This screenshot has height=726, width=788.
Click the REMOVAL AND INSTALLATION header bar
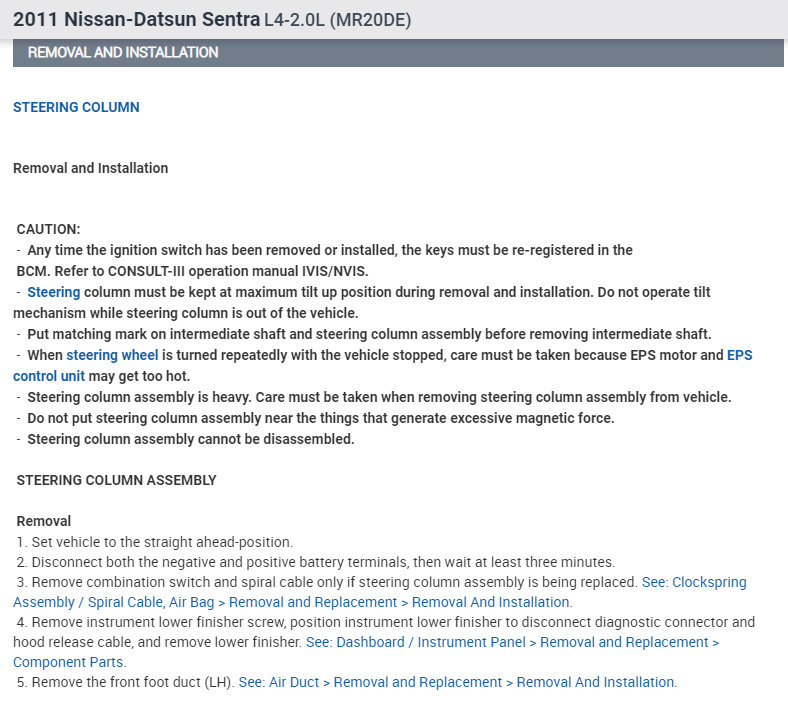[x=398, y=52]
